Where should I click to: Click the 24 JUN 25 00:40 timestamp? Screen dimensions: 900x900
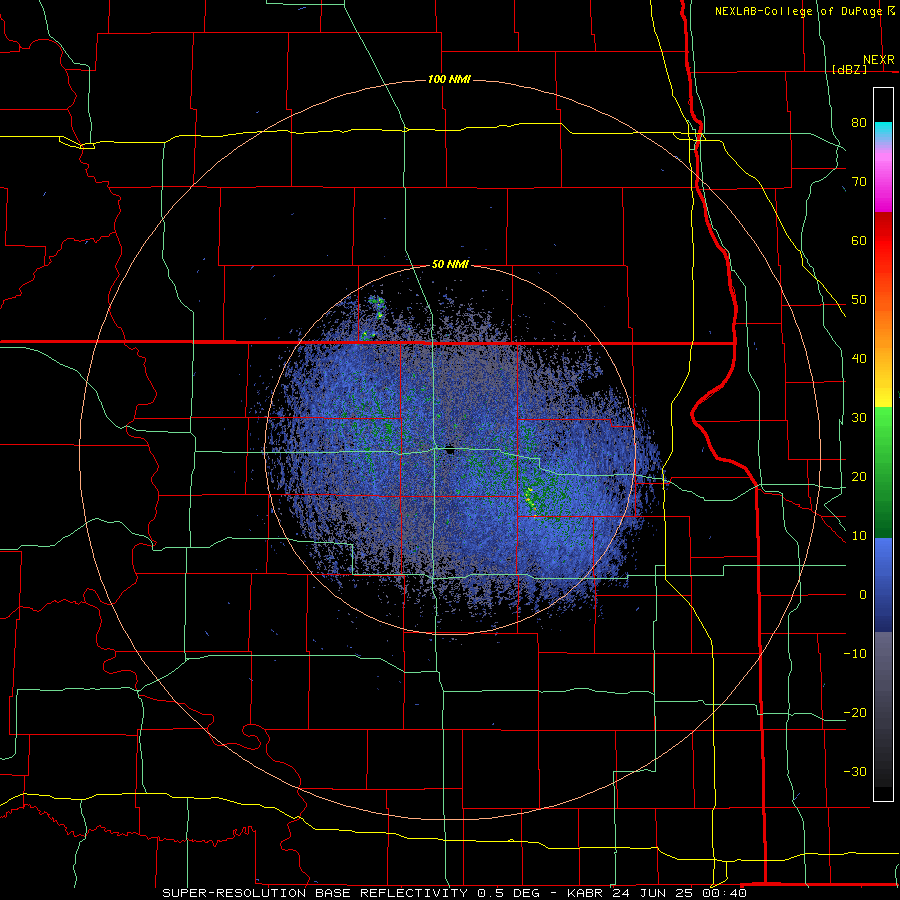(x=679, y=893)
